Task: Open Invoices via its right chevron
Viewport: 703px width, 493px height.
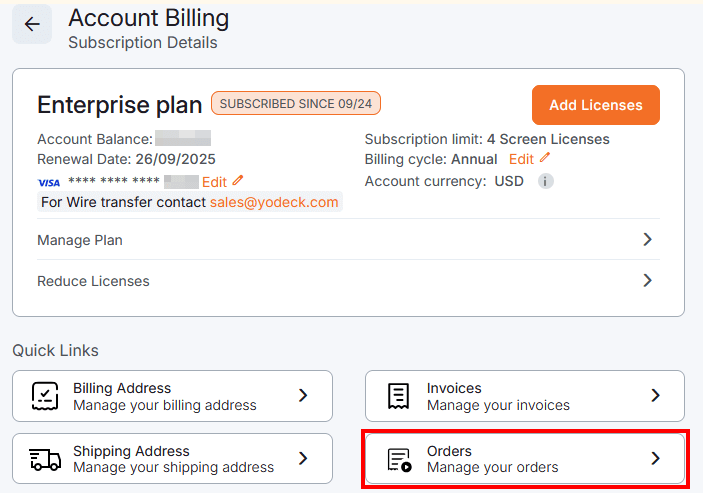Action: (x=656, y=396)
